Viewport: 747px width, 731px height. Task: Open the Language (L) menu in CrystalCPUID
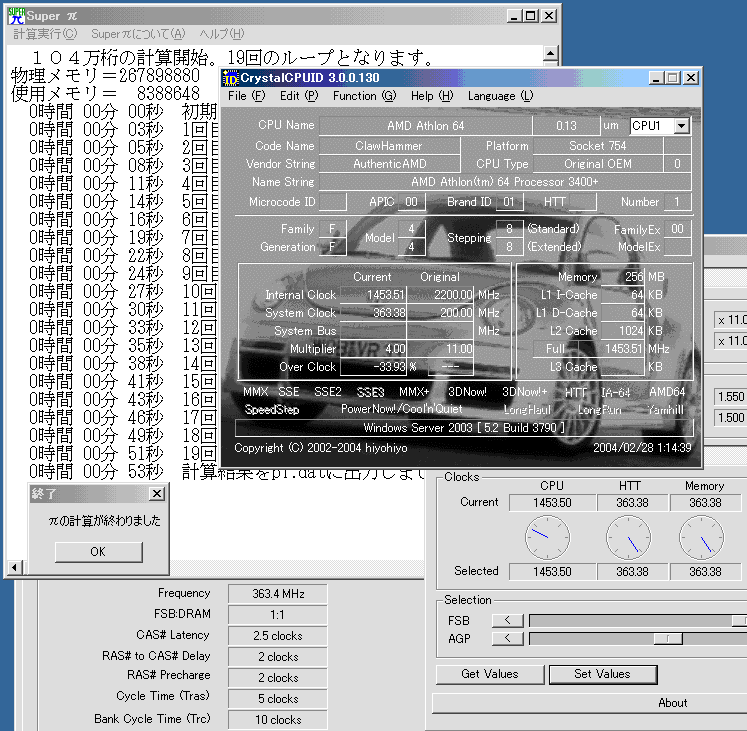tap(500, 96)
